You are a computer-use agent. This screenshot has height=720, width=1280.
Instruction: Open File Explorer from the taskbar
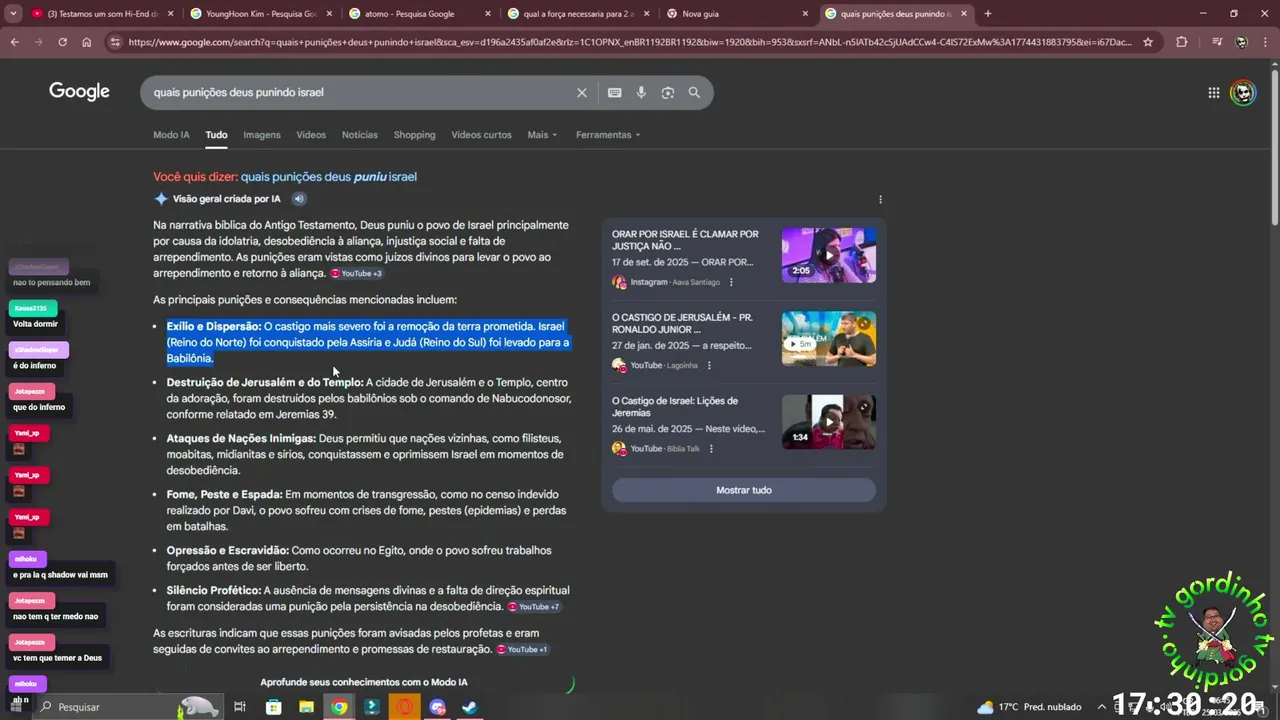tap(306, 707)
